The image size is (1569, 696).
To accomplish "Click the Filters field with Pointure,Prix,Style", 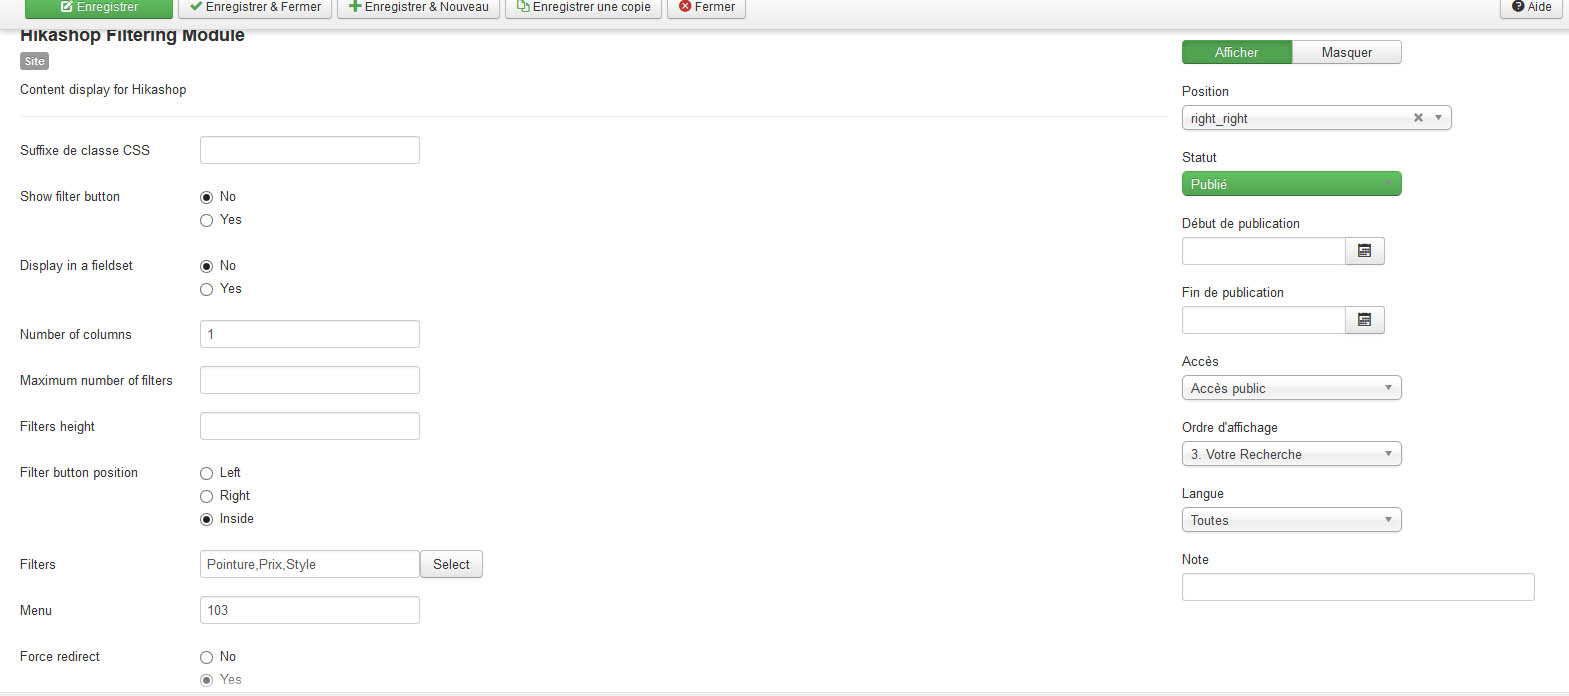I will tap(309, 564).
